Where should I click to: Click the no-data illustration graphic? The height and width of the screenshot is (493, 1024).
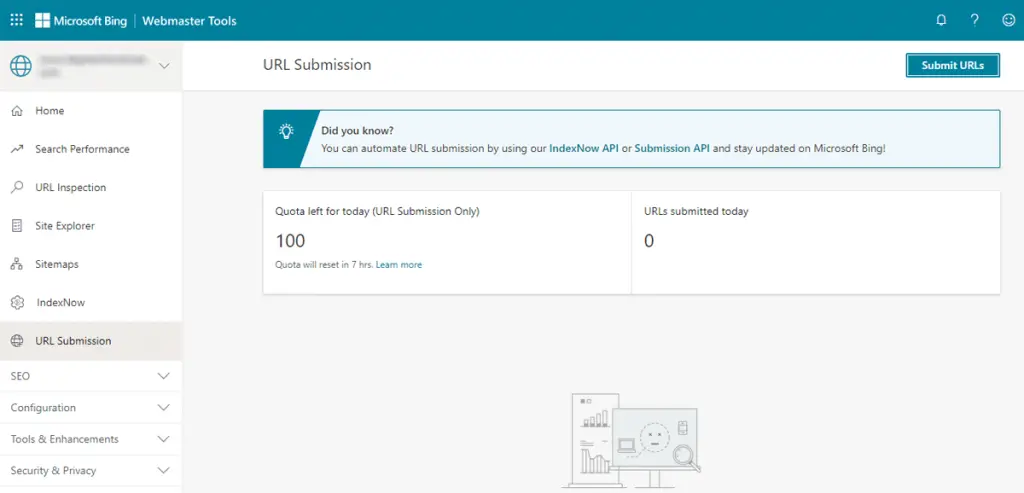632,442
